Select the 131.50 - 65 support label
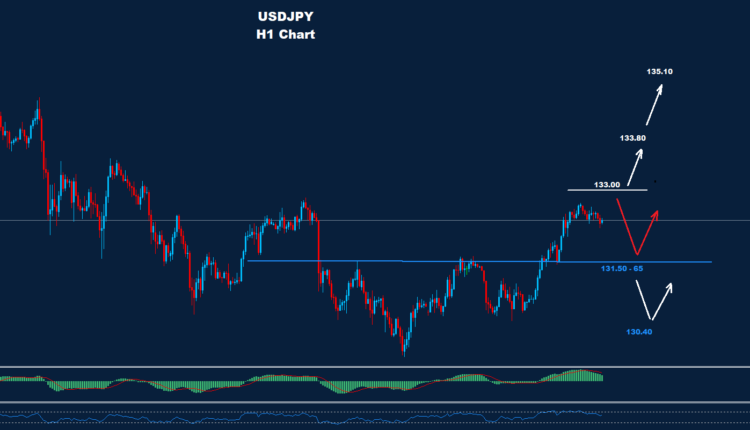Image resolution: width=750 pixels, height=430 pixels. [x=622, y=269]
